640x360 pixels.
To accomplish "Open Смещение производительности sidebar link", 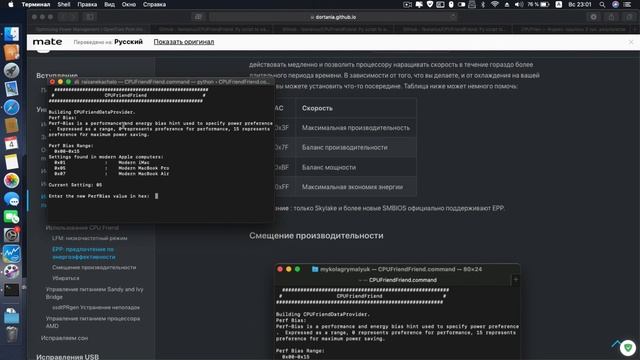I will click(x=94, y=267).
